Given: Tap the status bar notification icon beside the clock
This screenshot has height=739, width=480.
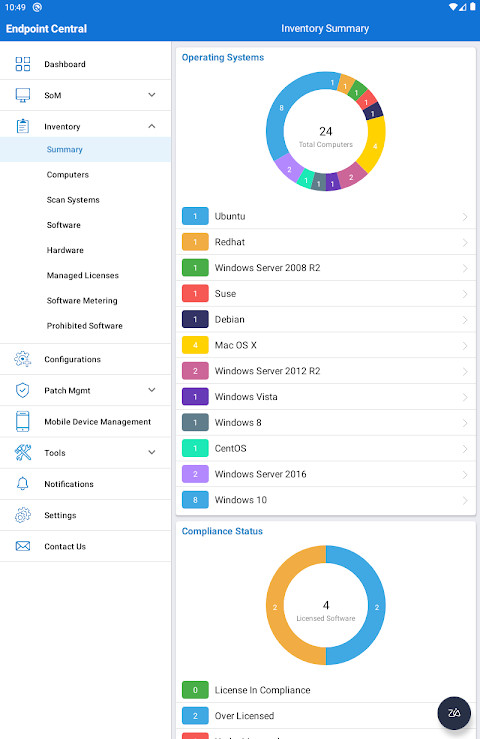Looking at the screenshot, I should tap(37, 7).
